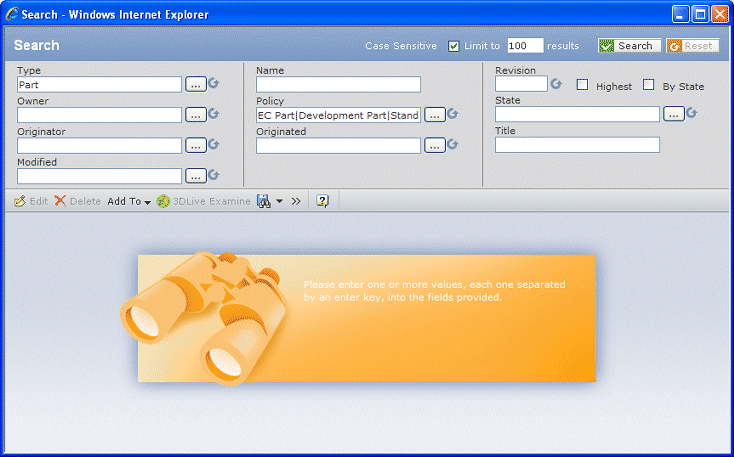This screenshot has width=734, height=457.
Task: Click into the Title input field
Action: [577, 145]
